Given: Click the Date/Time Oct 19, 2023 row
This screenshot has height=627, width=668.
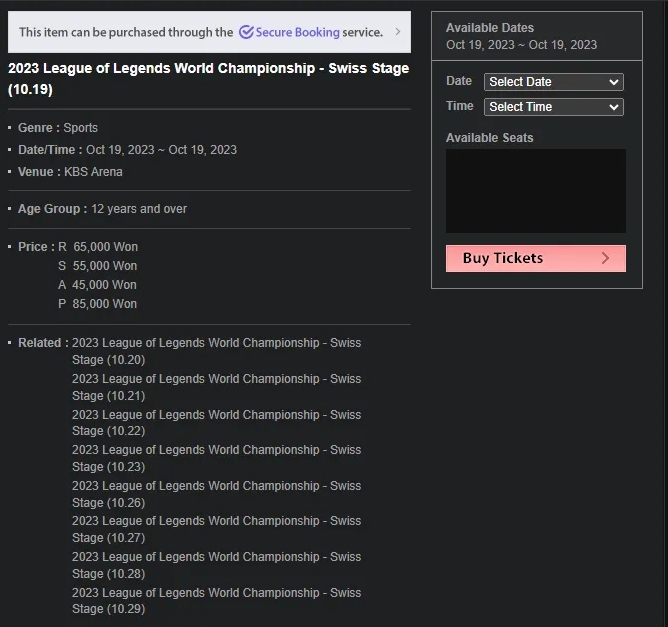Looking at the screenshot, I should point(127,150).
